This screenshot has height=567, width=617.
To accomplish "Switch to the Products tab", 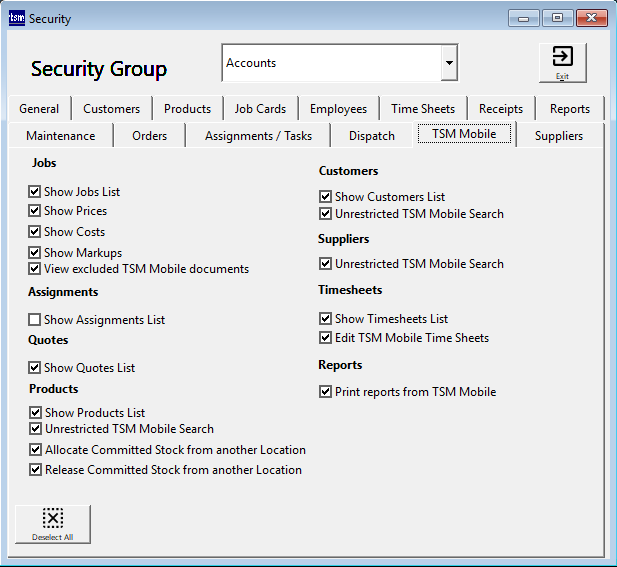I will pos(188,109).
